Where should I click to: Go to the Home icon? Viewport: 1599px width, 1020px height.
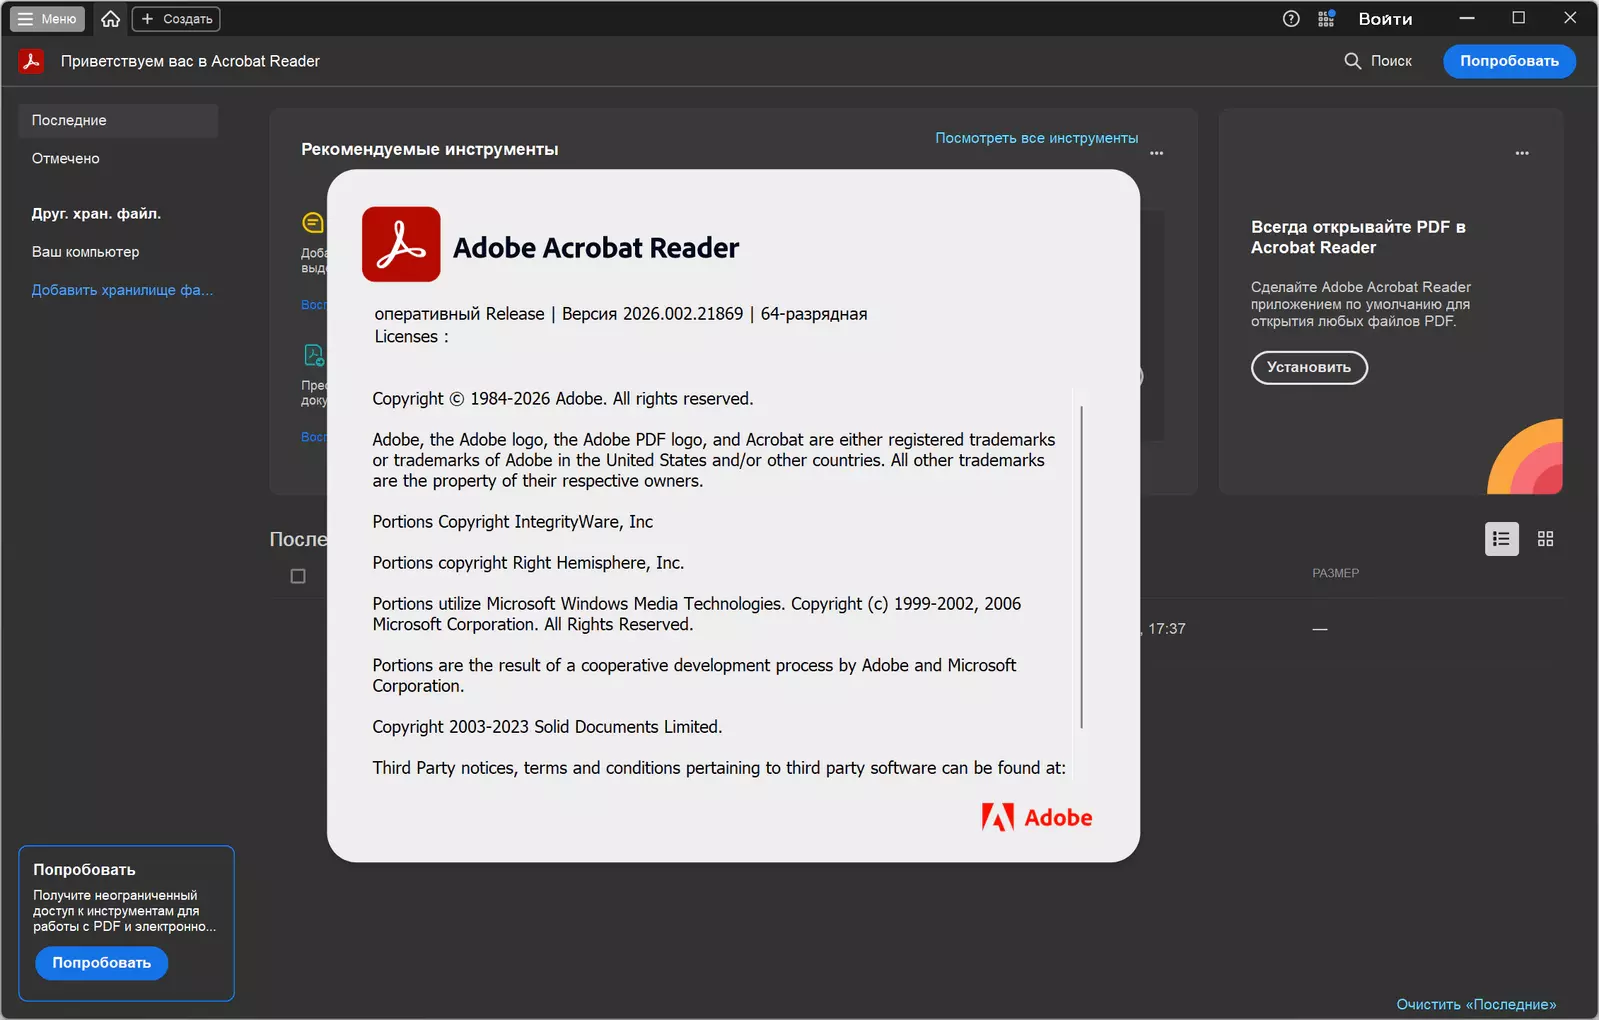(x=111, y=19)
